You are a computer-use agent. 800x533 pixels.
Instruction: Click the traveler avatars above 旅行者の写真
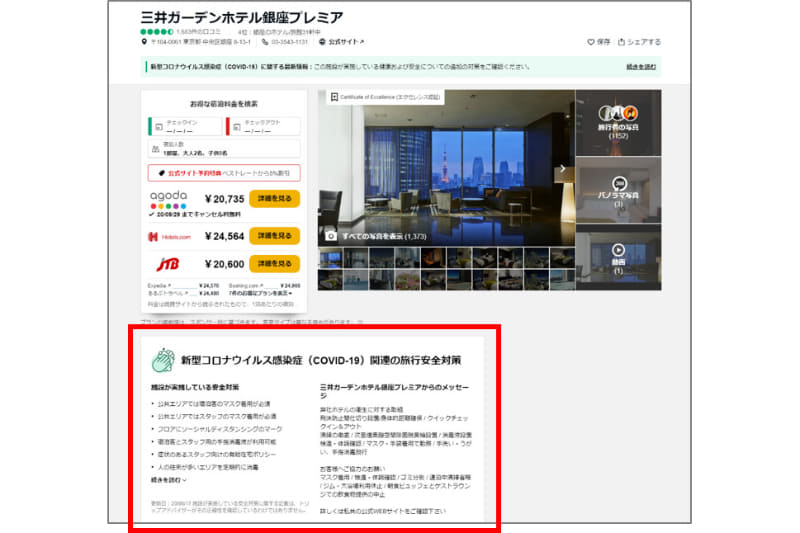tap(618, 113)
